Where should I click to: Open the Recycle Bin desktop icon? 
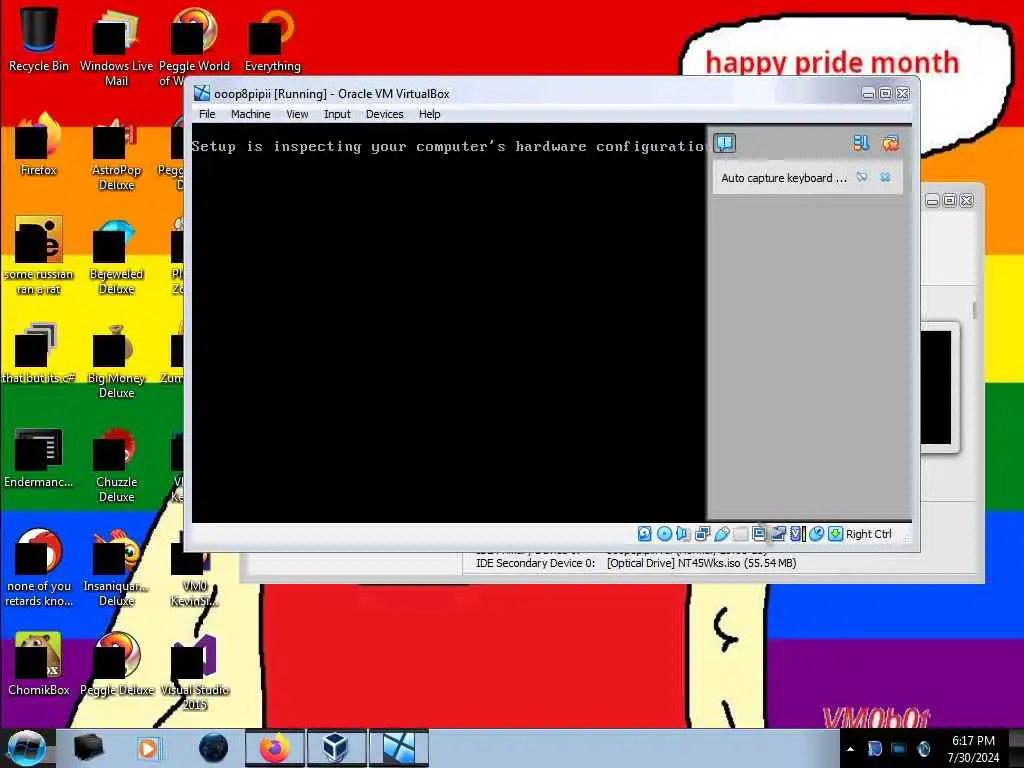pyautogui.click(x=38, y=39)
